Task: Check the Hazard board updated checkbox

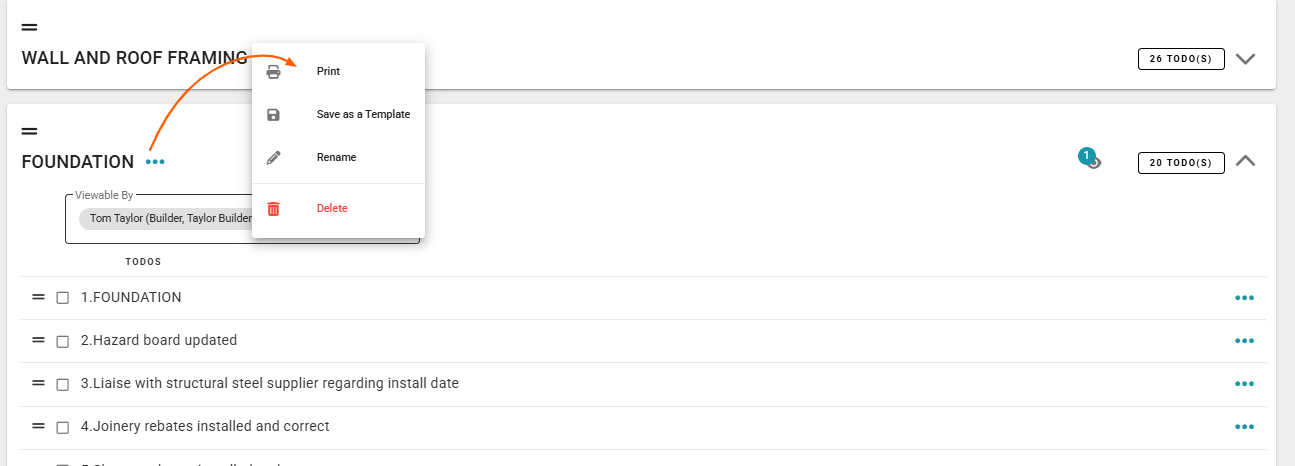Action: click(x=62, y=341)
